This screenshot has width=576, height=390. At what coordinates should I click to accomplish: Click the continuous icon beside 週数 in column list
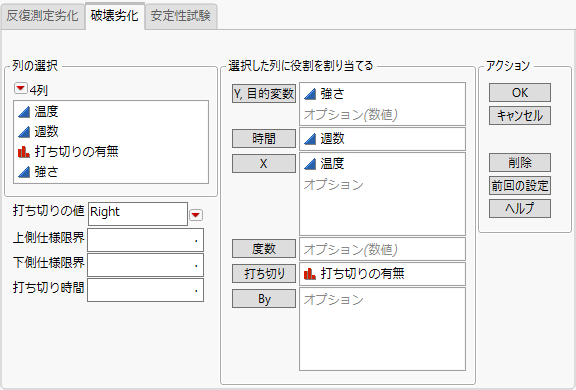24,131
